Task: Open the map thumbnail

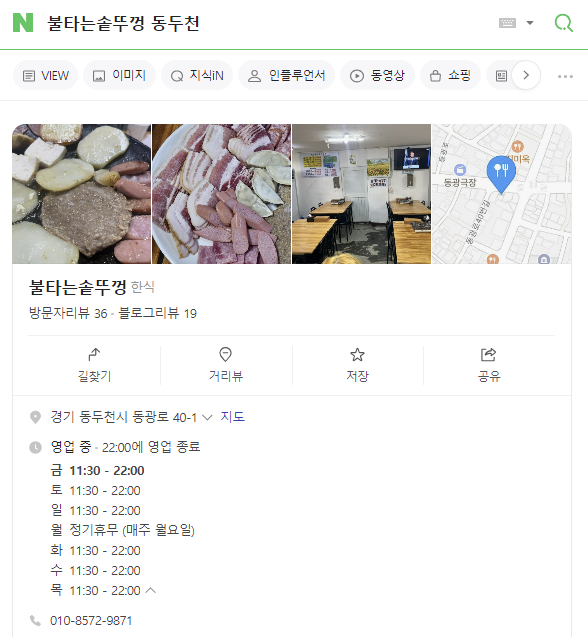Action: 501,194
